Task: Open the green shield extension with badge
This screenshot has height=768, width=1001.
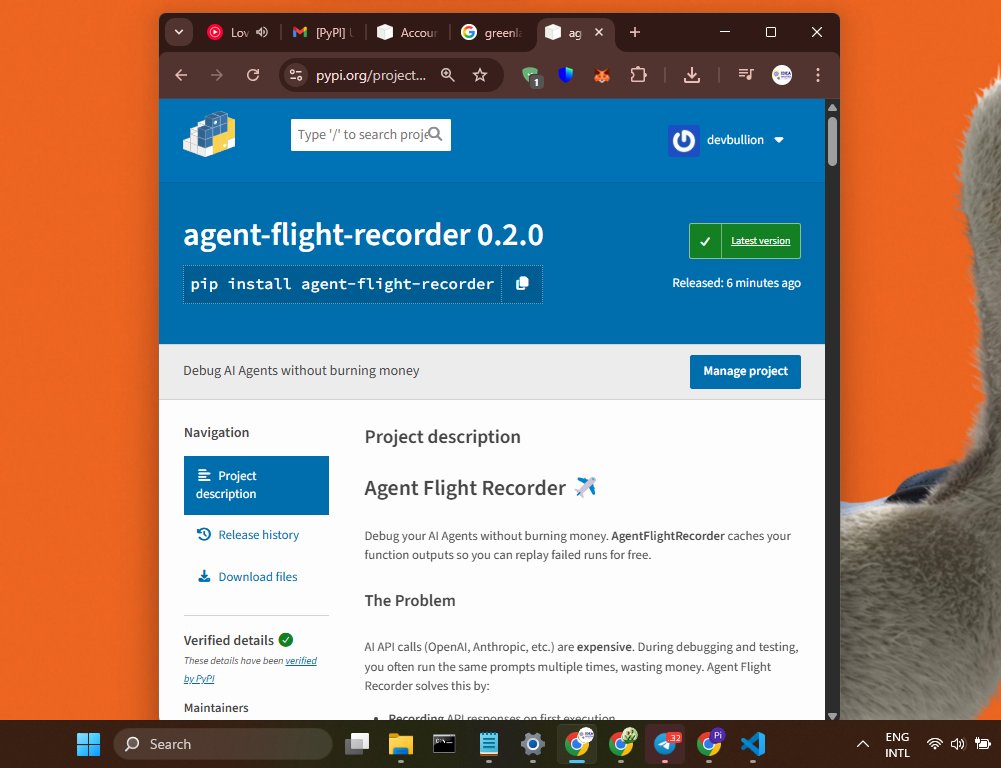Action: pos(531,77)
